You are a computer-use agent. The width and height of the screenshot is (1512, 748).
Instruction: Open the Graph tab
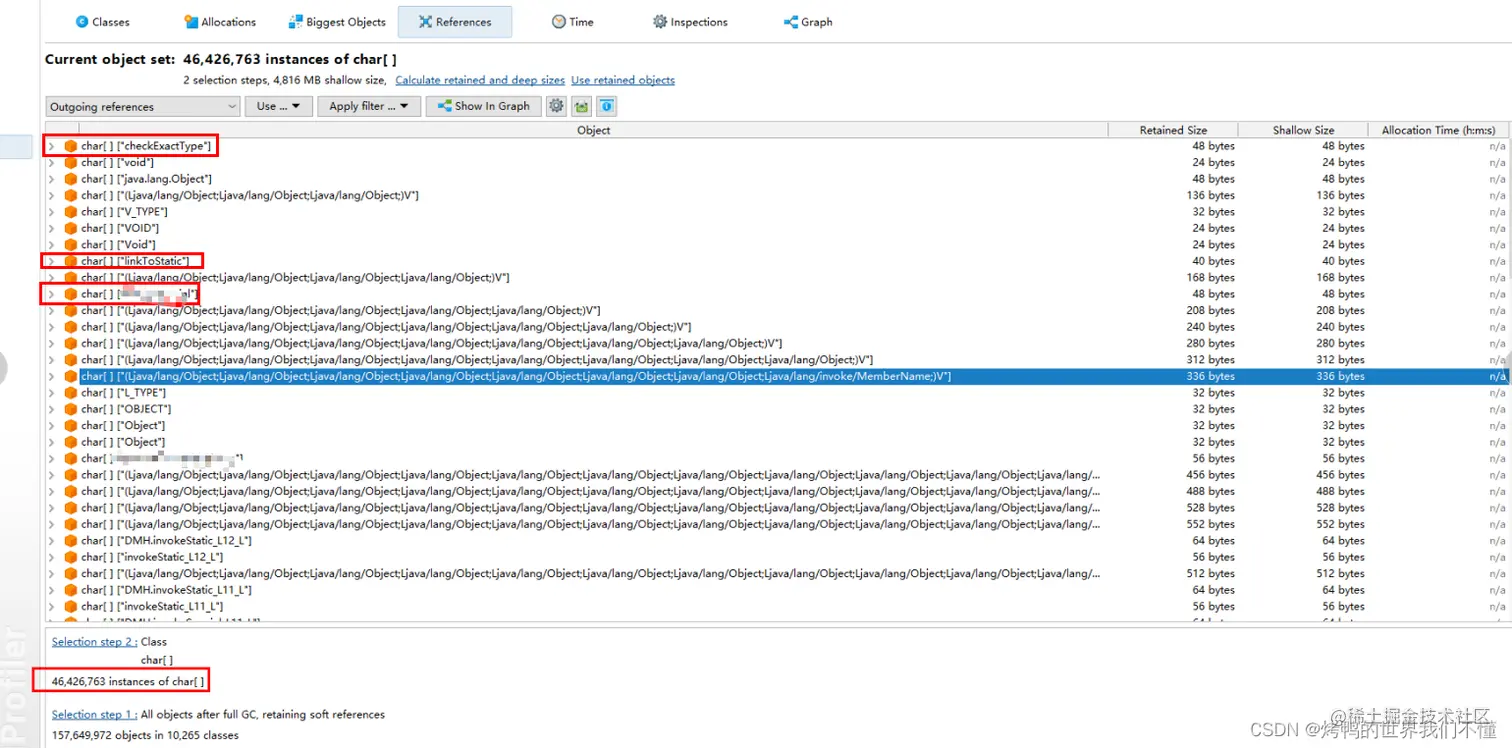[808, 22]
